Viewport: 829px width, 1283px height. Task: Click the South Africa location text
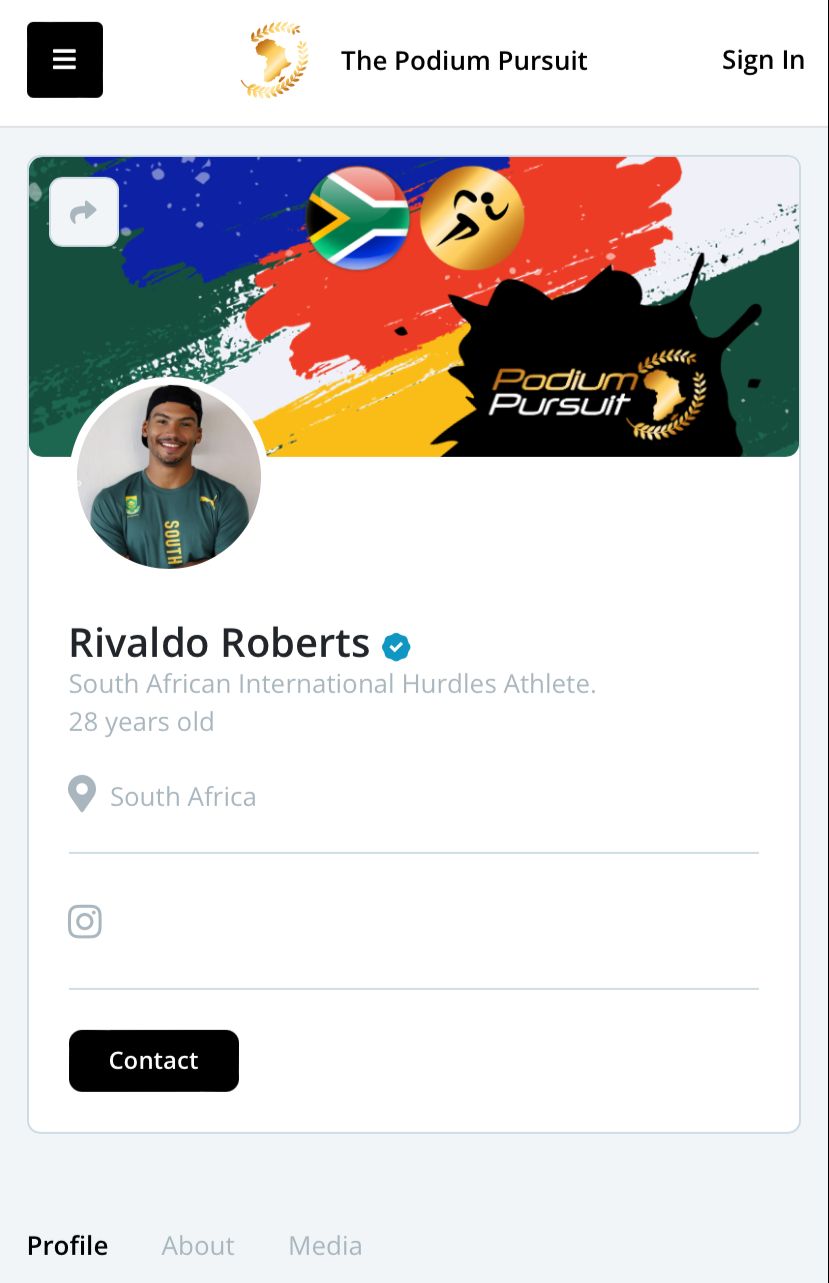(183, 797)
